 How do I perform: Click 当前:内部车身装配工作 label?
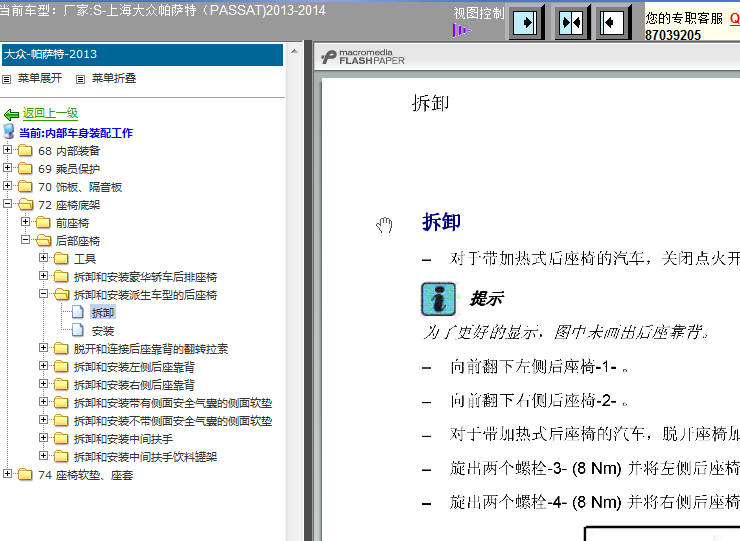[x=76, y=133]
